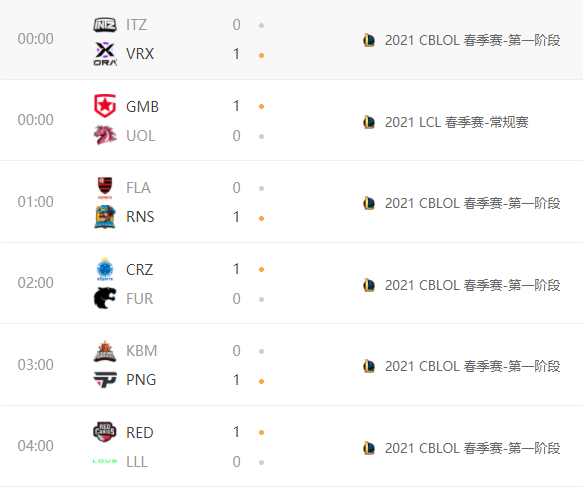Image resolution: width=583 pixels, height=488 pixels.
Task: Click the green LOUD LLL logo
Action: point(105,461)
